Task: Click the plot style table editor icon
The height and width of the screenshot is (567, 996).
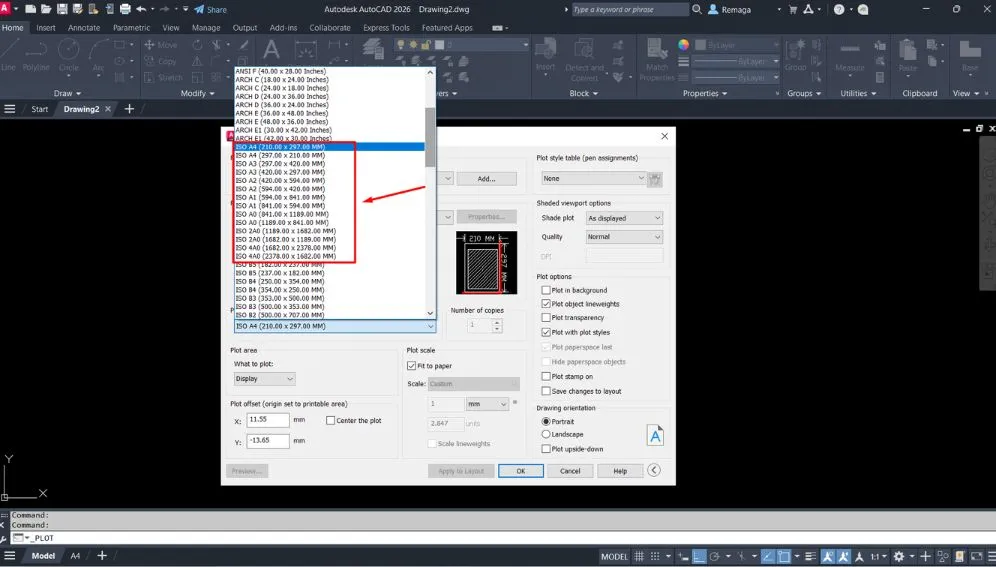Action: [656, 179]
